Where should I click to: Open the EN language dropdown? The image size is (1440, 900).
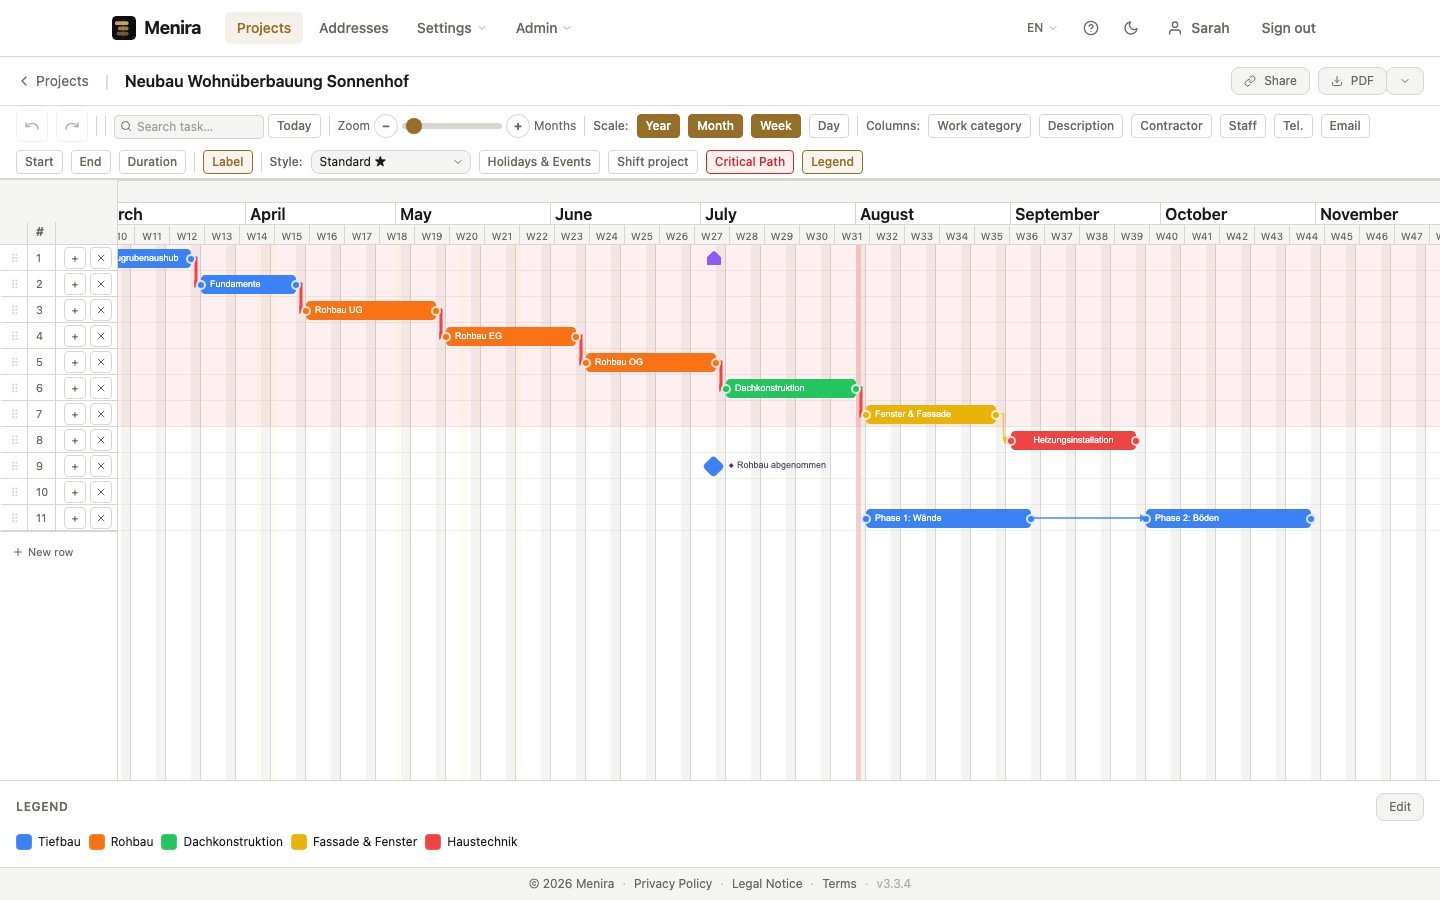(1042, 28)
